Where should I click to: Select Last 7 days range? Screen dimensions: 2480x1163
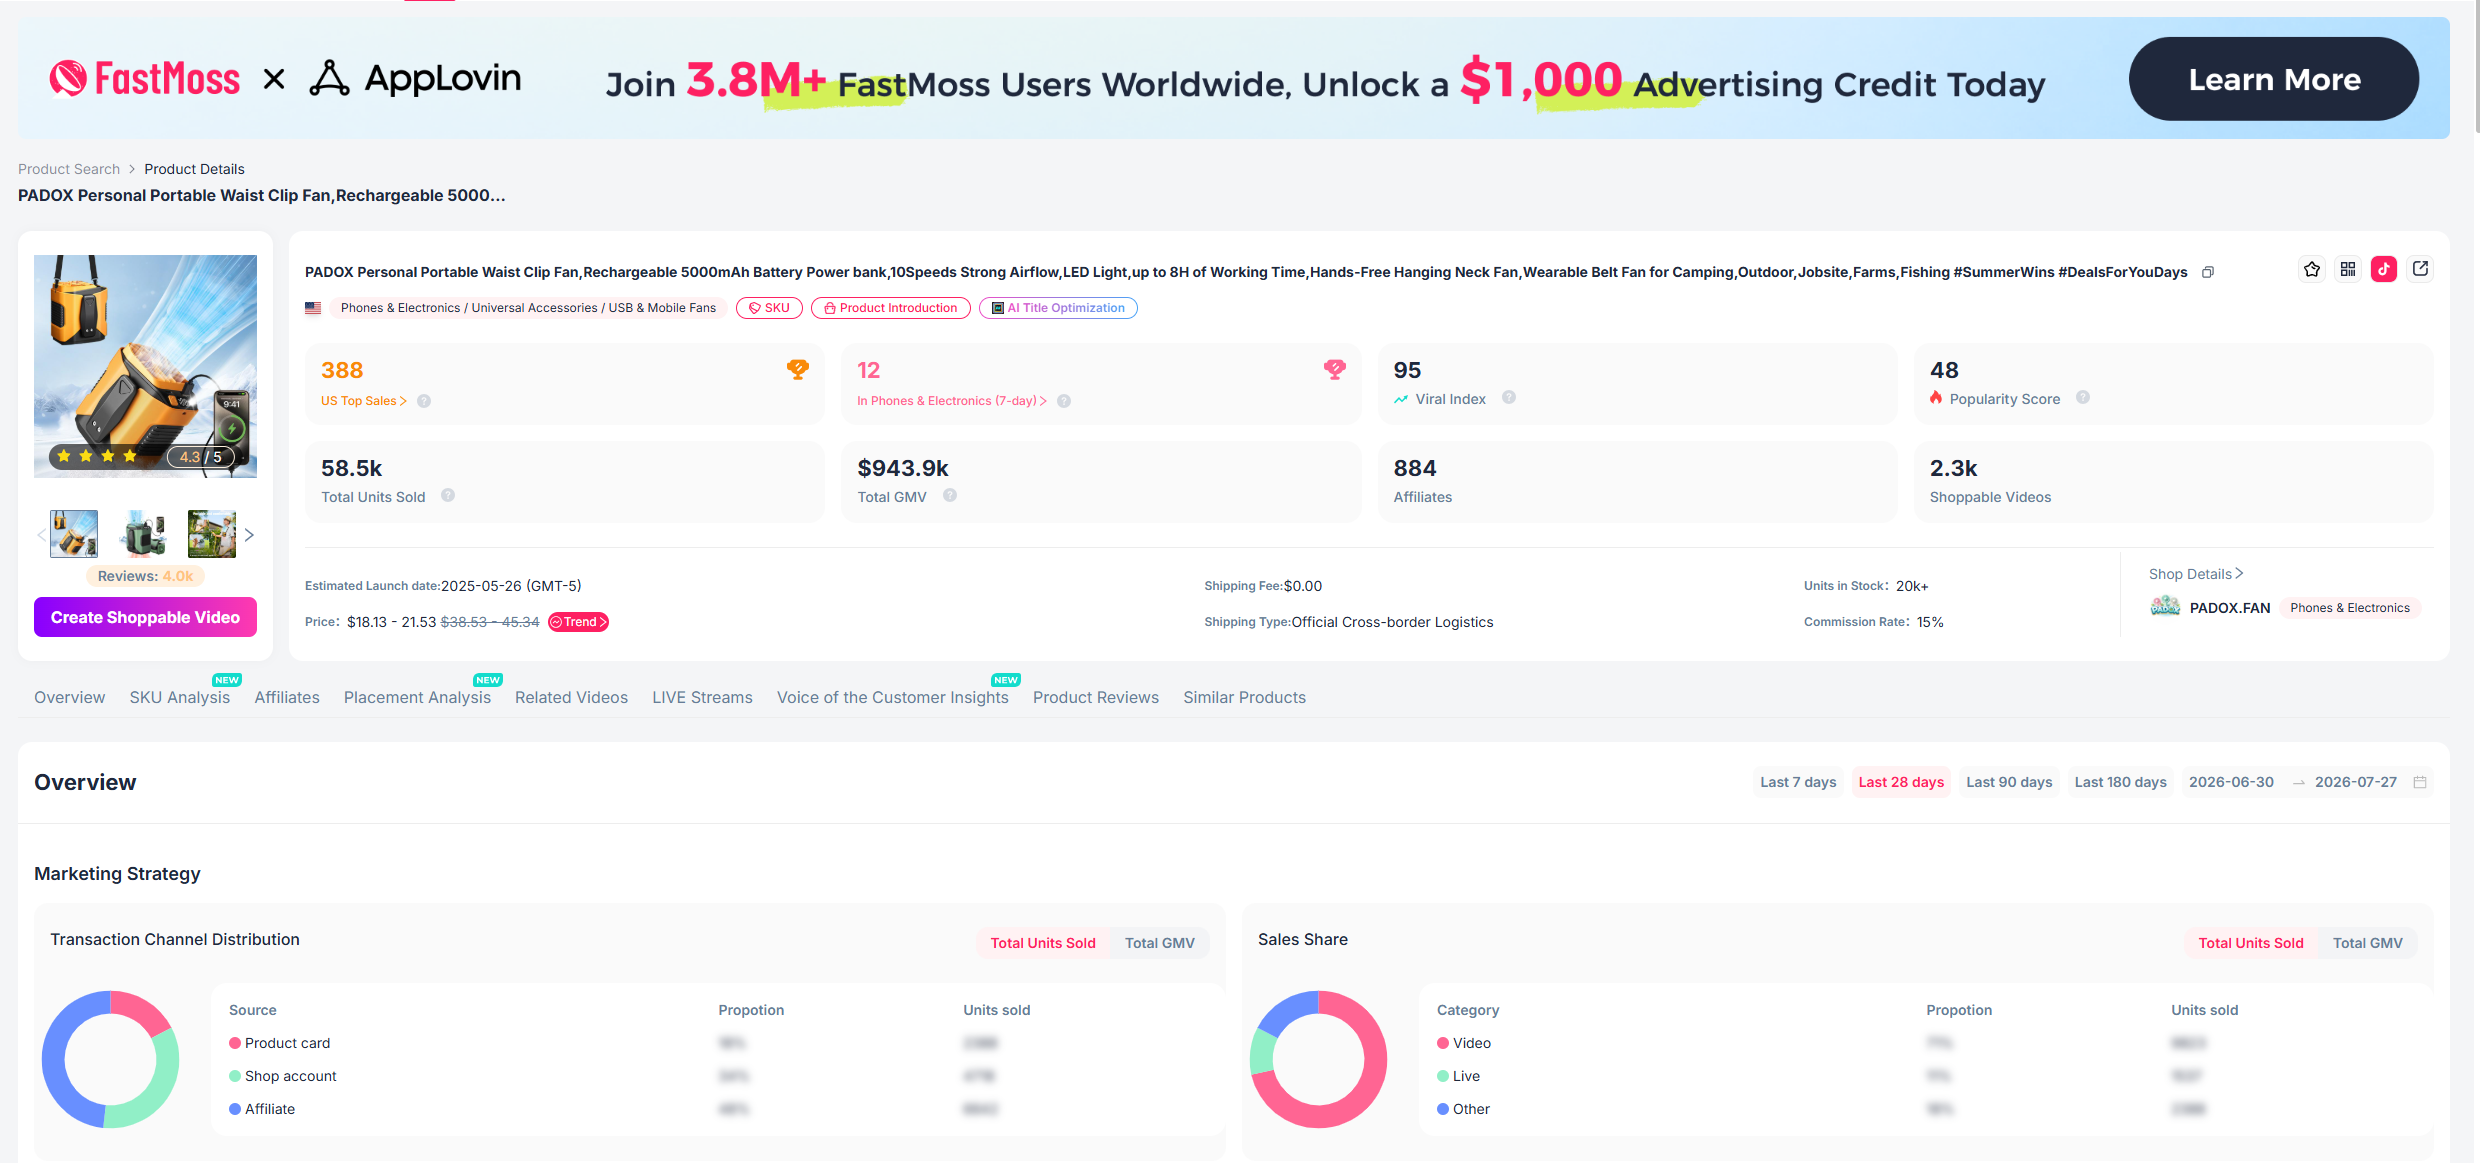[x=1798, y=782]
